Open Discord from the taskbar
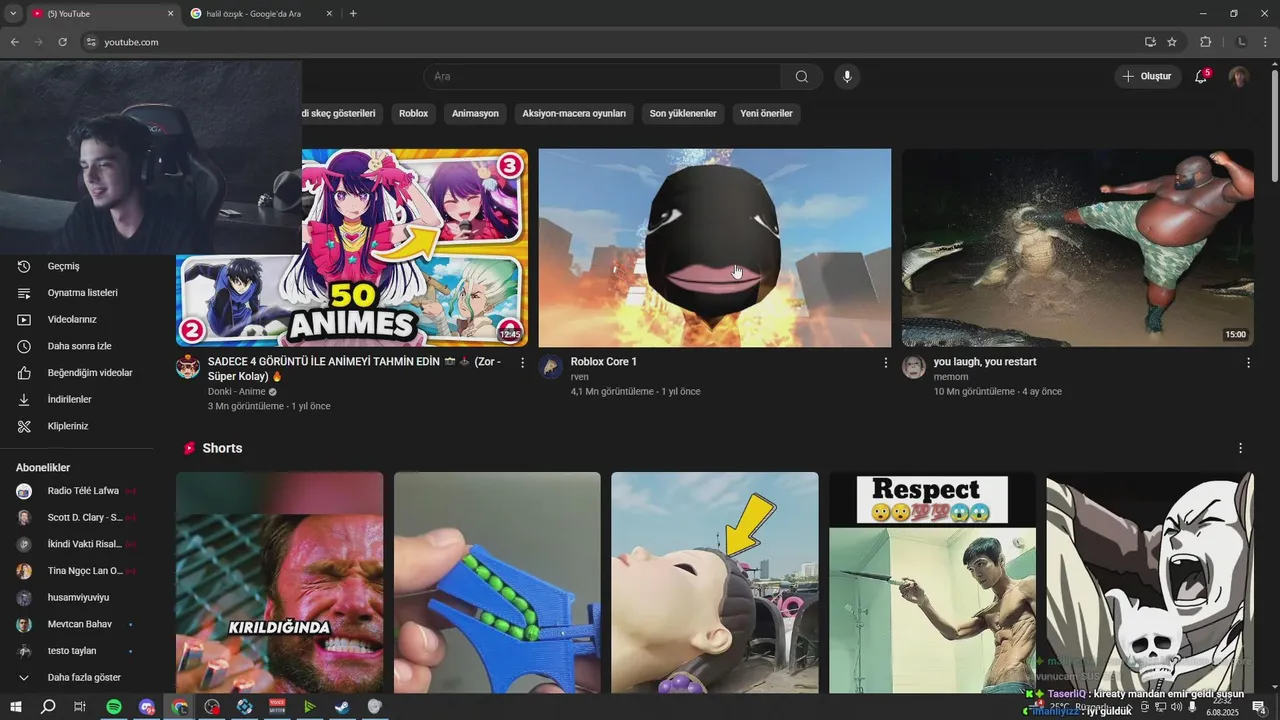This screenshot has height=720, width=1280. click(x=147, y=707)
